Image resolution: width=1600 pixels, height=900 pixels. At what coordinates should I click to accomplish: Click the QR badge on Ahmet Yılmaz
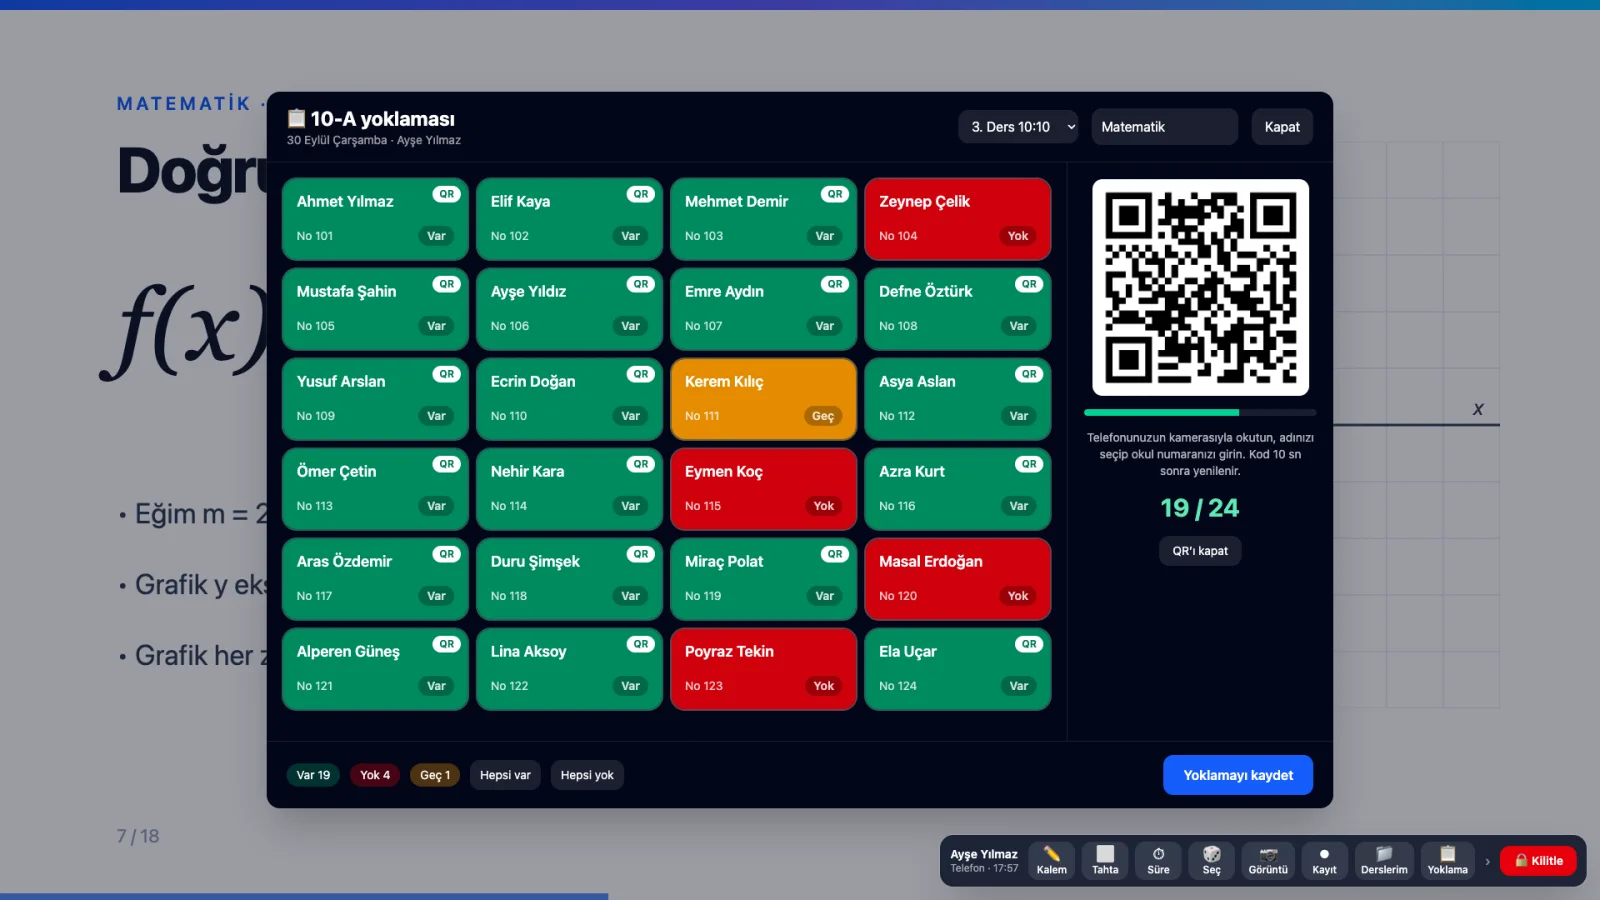(446, 194)
